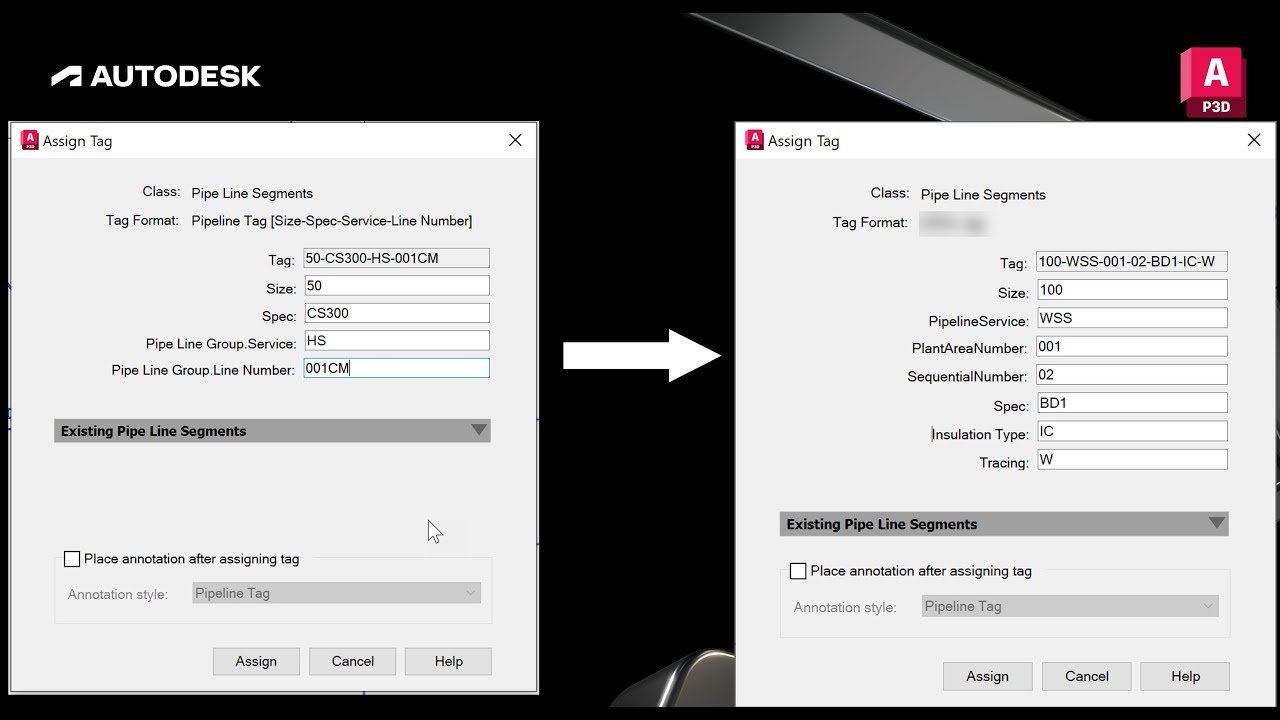
Task: Click Spec field containing CS300
Action: (x=396, y=313)
